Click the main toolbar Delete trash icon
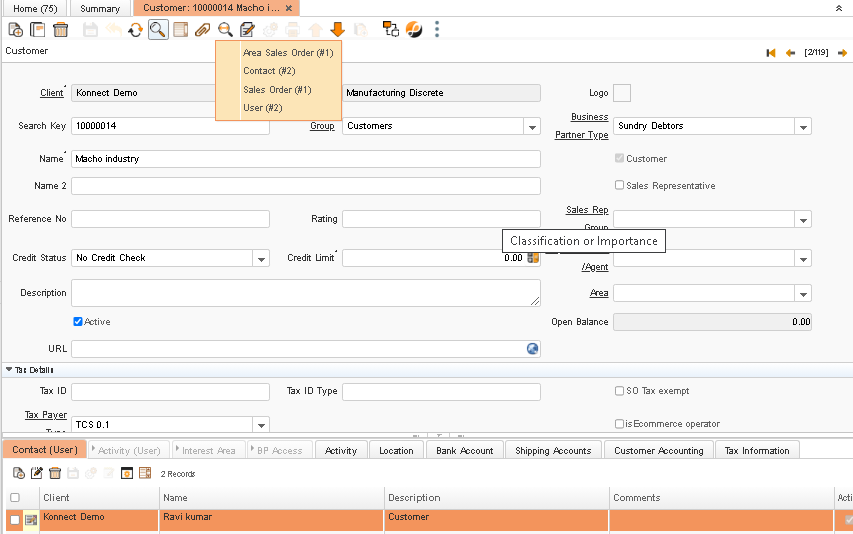 60,29
